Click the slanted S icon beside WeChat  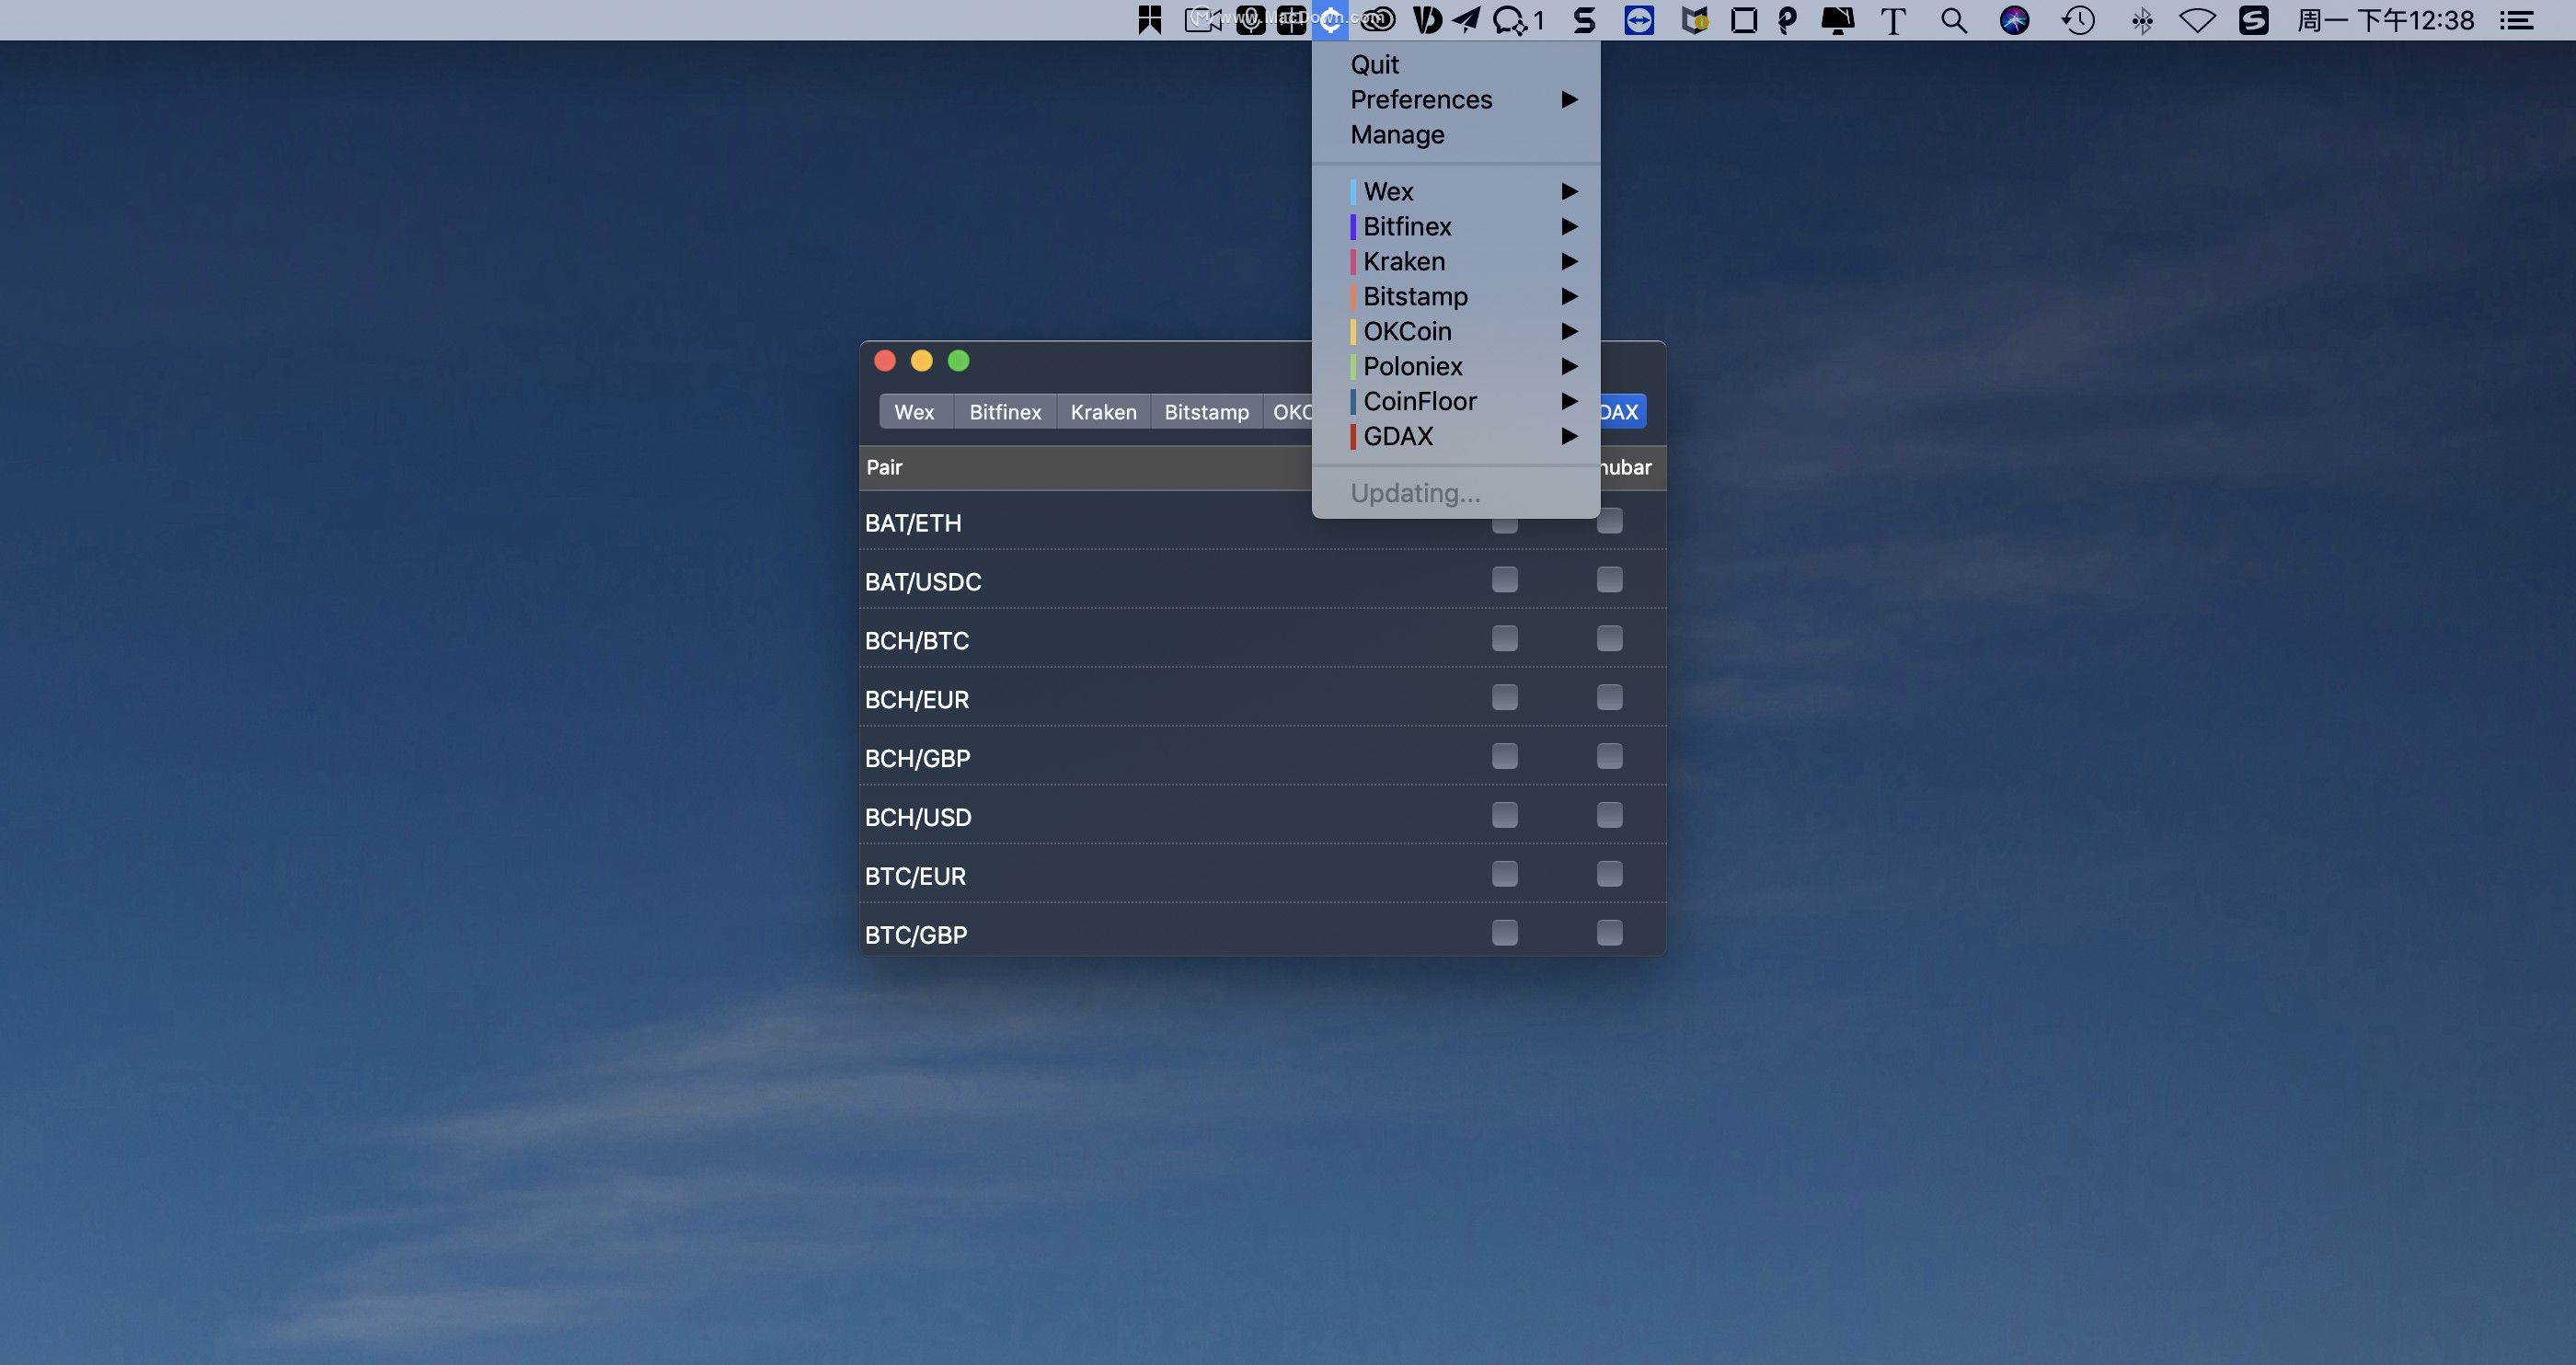click(x=1584, y=20)
